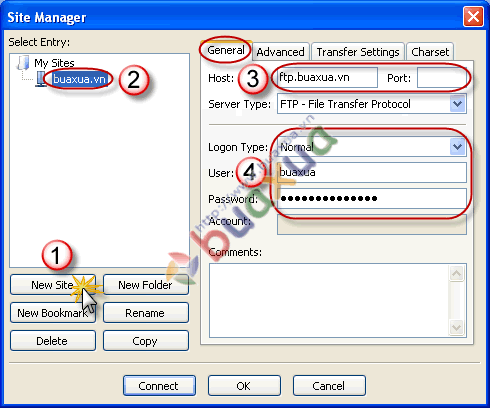Viewport: 490px width, 408px height.
Task: Click the Cancel button
Action: pyautogui.click(x=329, y=386)
